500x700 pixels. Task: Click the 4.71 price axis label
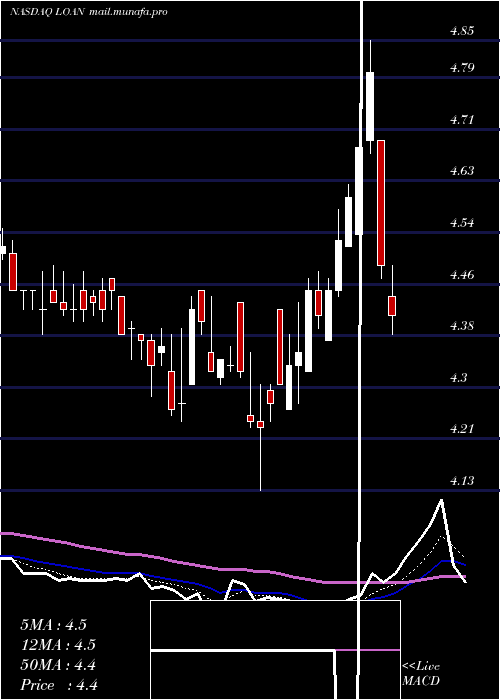[462, 120]
